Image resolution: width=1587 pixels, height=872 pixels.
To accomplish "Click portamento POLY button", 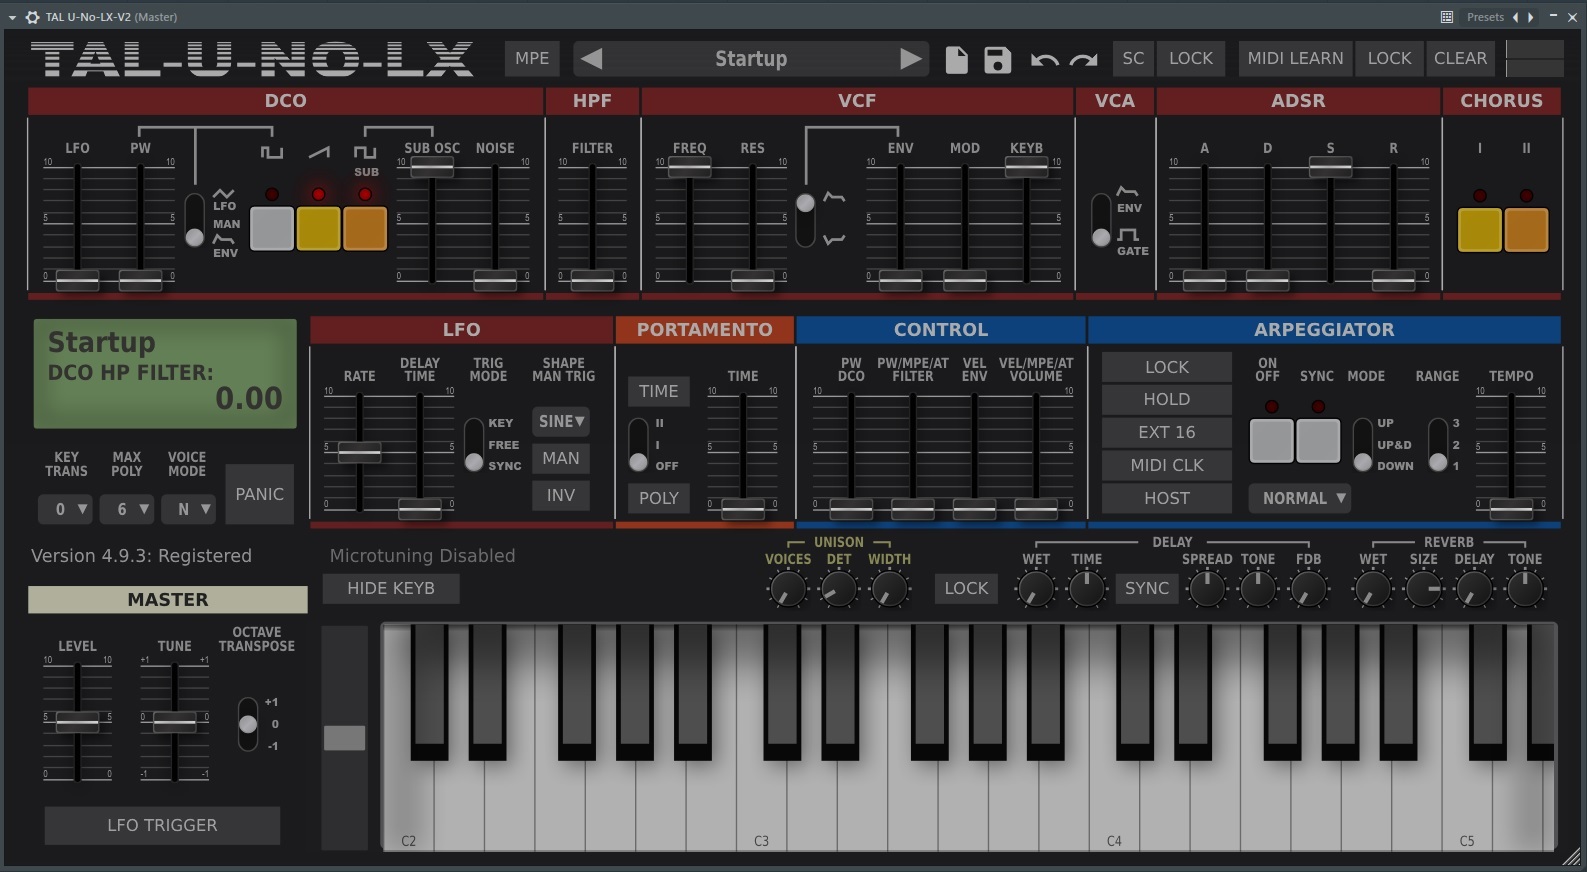I will pos(659,498).
